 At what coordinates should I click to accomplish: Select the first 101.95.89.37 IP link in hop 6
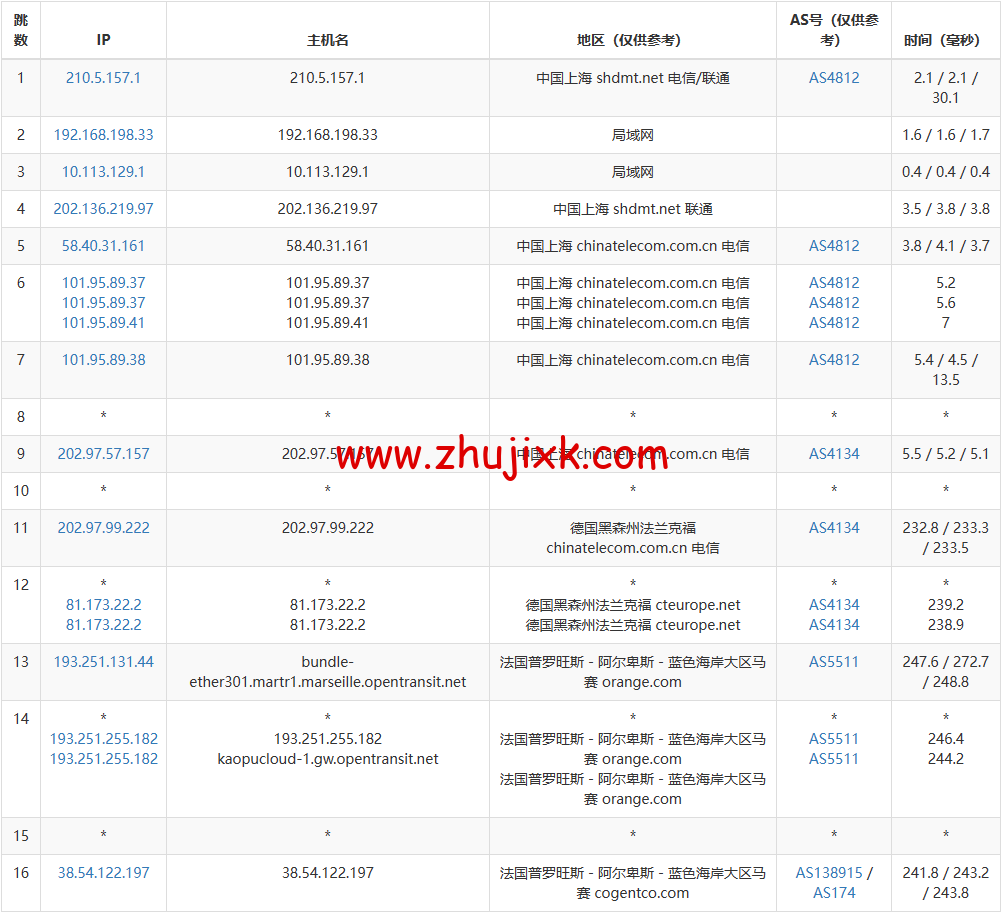[103, 282]
